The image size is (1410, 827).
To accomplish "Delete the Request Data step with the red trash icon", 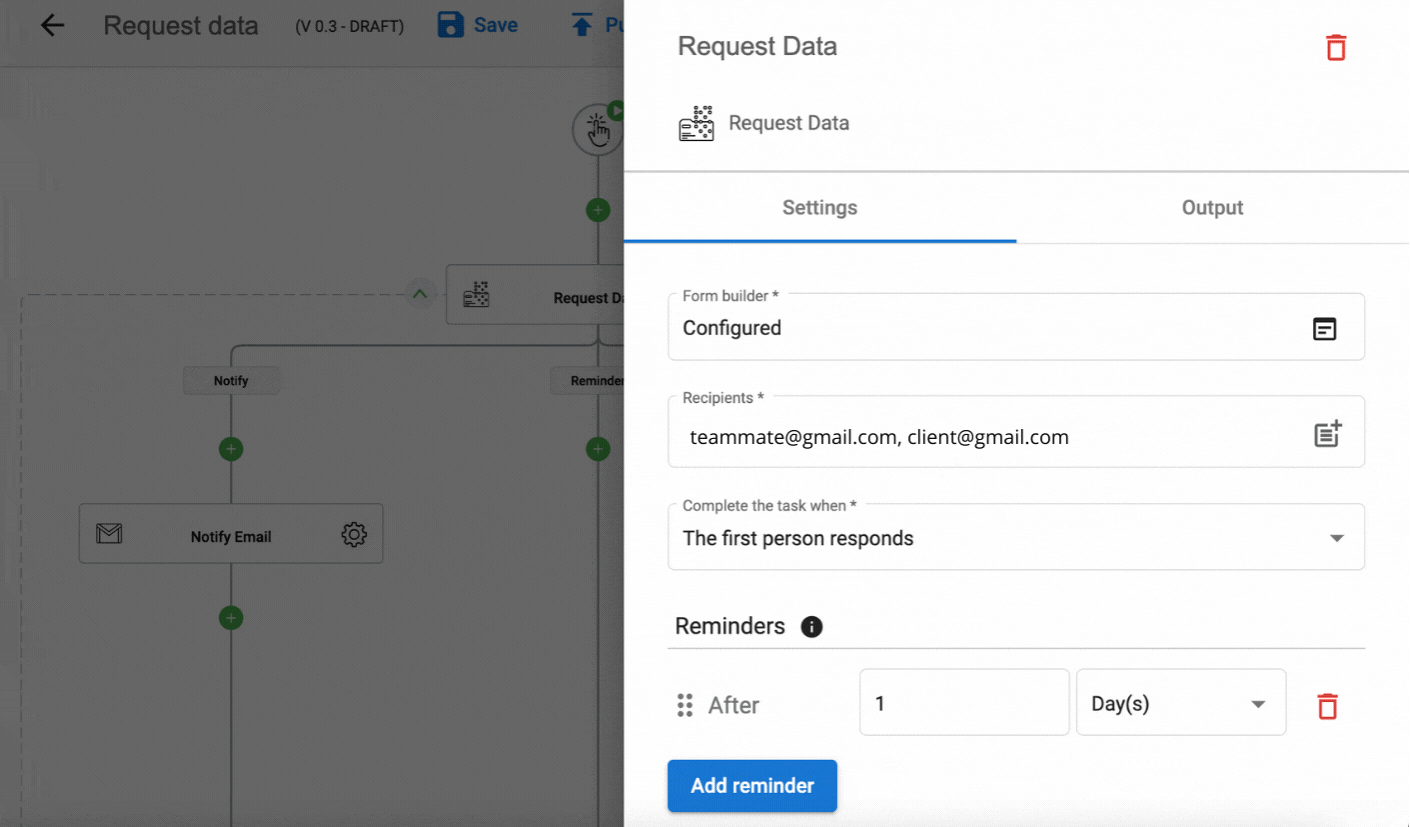I will point(1336,47).
